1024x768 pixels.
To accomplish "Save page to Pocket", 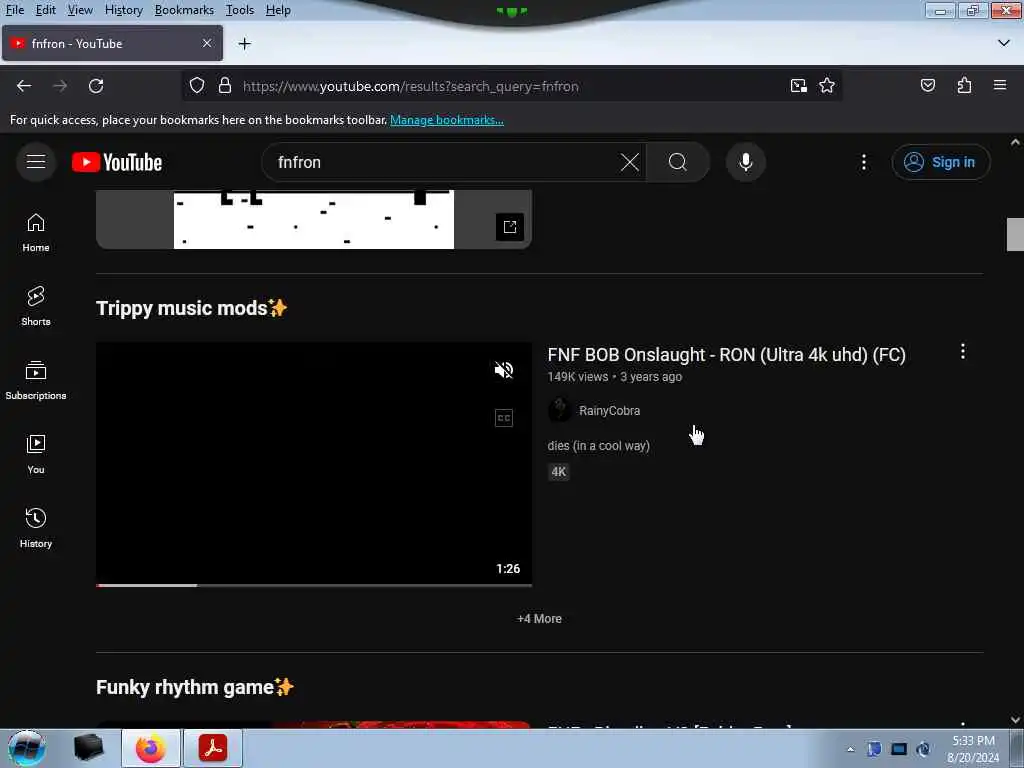I will [x=927, y=86].
